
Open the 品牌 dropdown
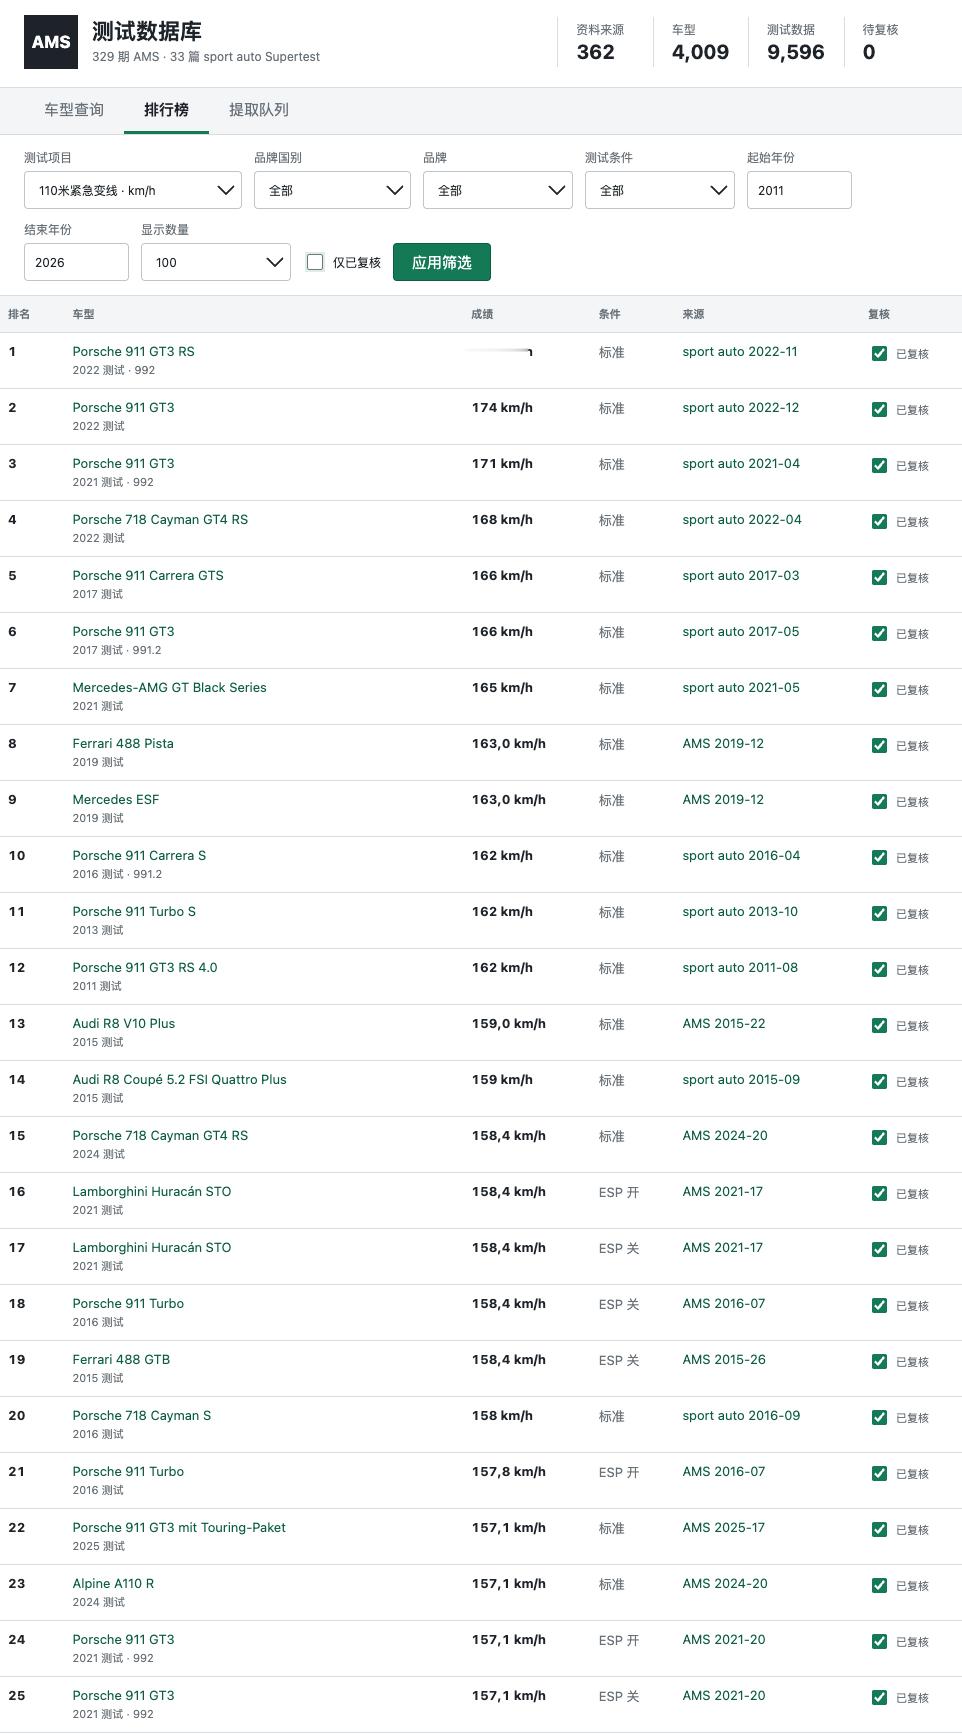click(498, 190)
